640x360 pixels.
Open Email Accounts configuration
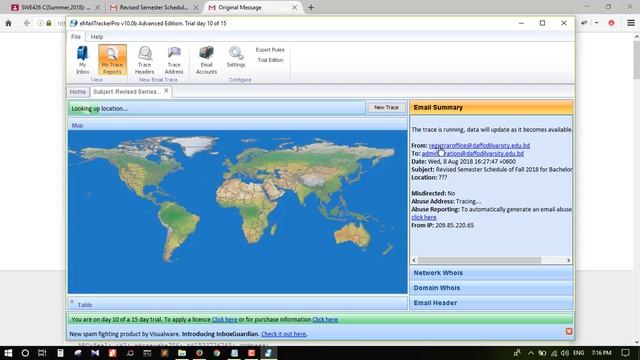(x=206, y=60)
